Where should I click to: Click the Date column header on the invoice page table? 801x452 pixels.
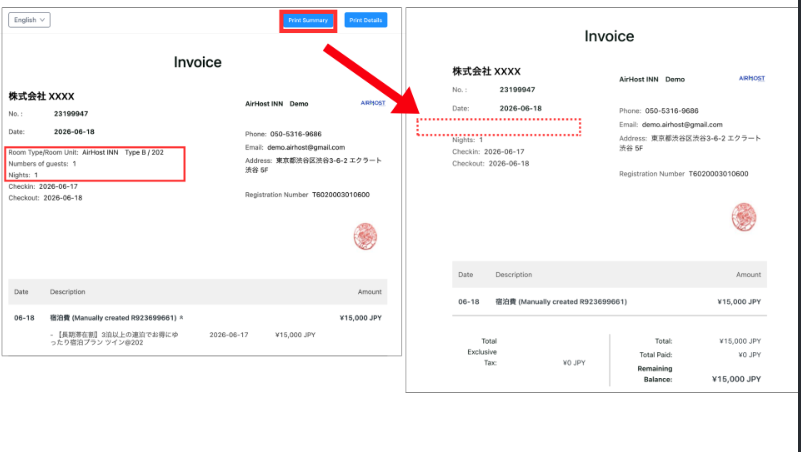coord(21,292)
